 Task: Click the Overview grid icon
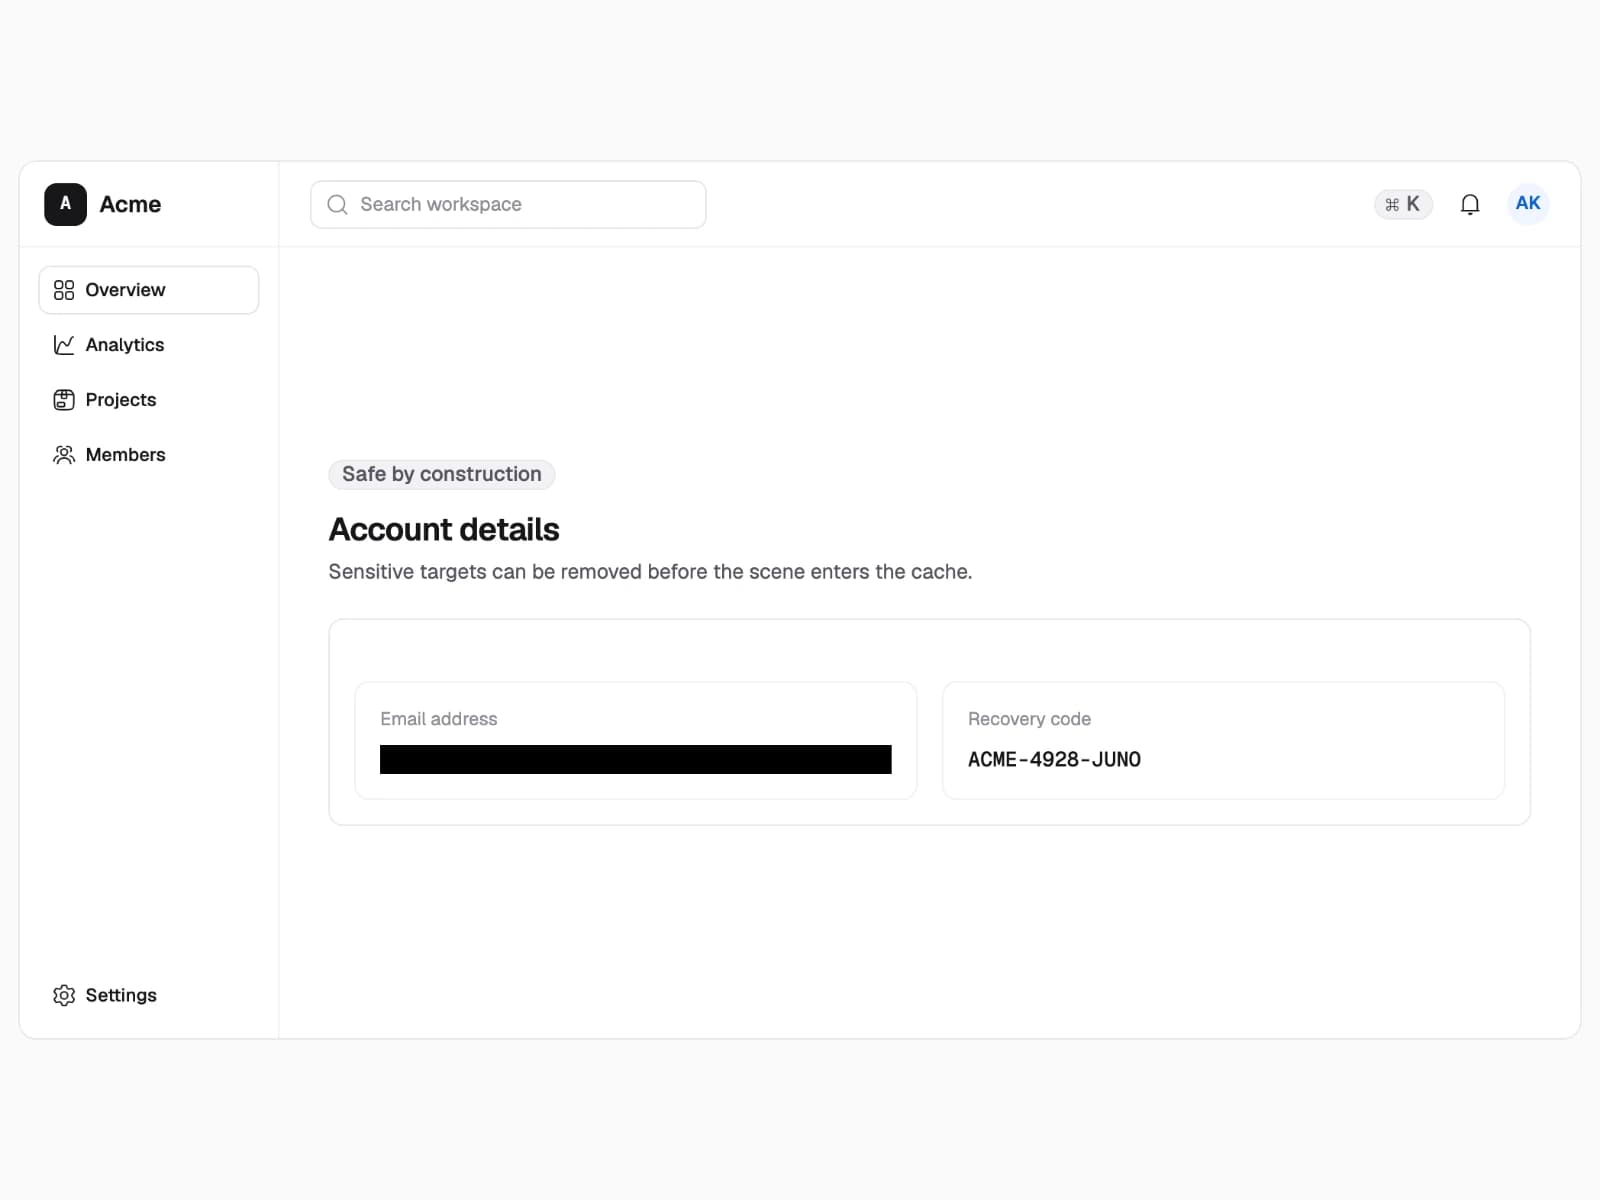64,290
